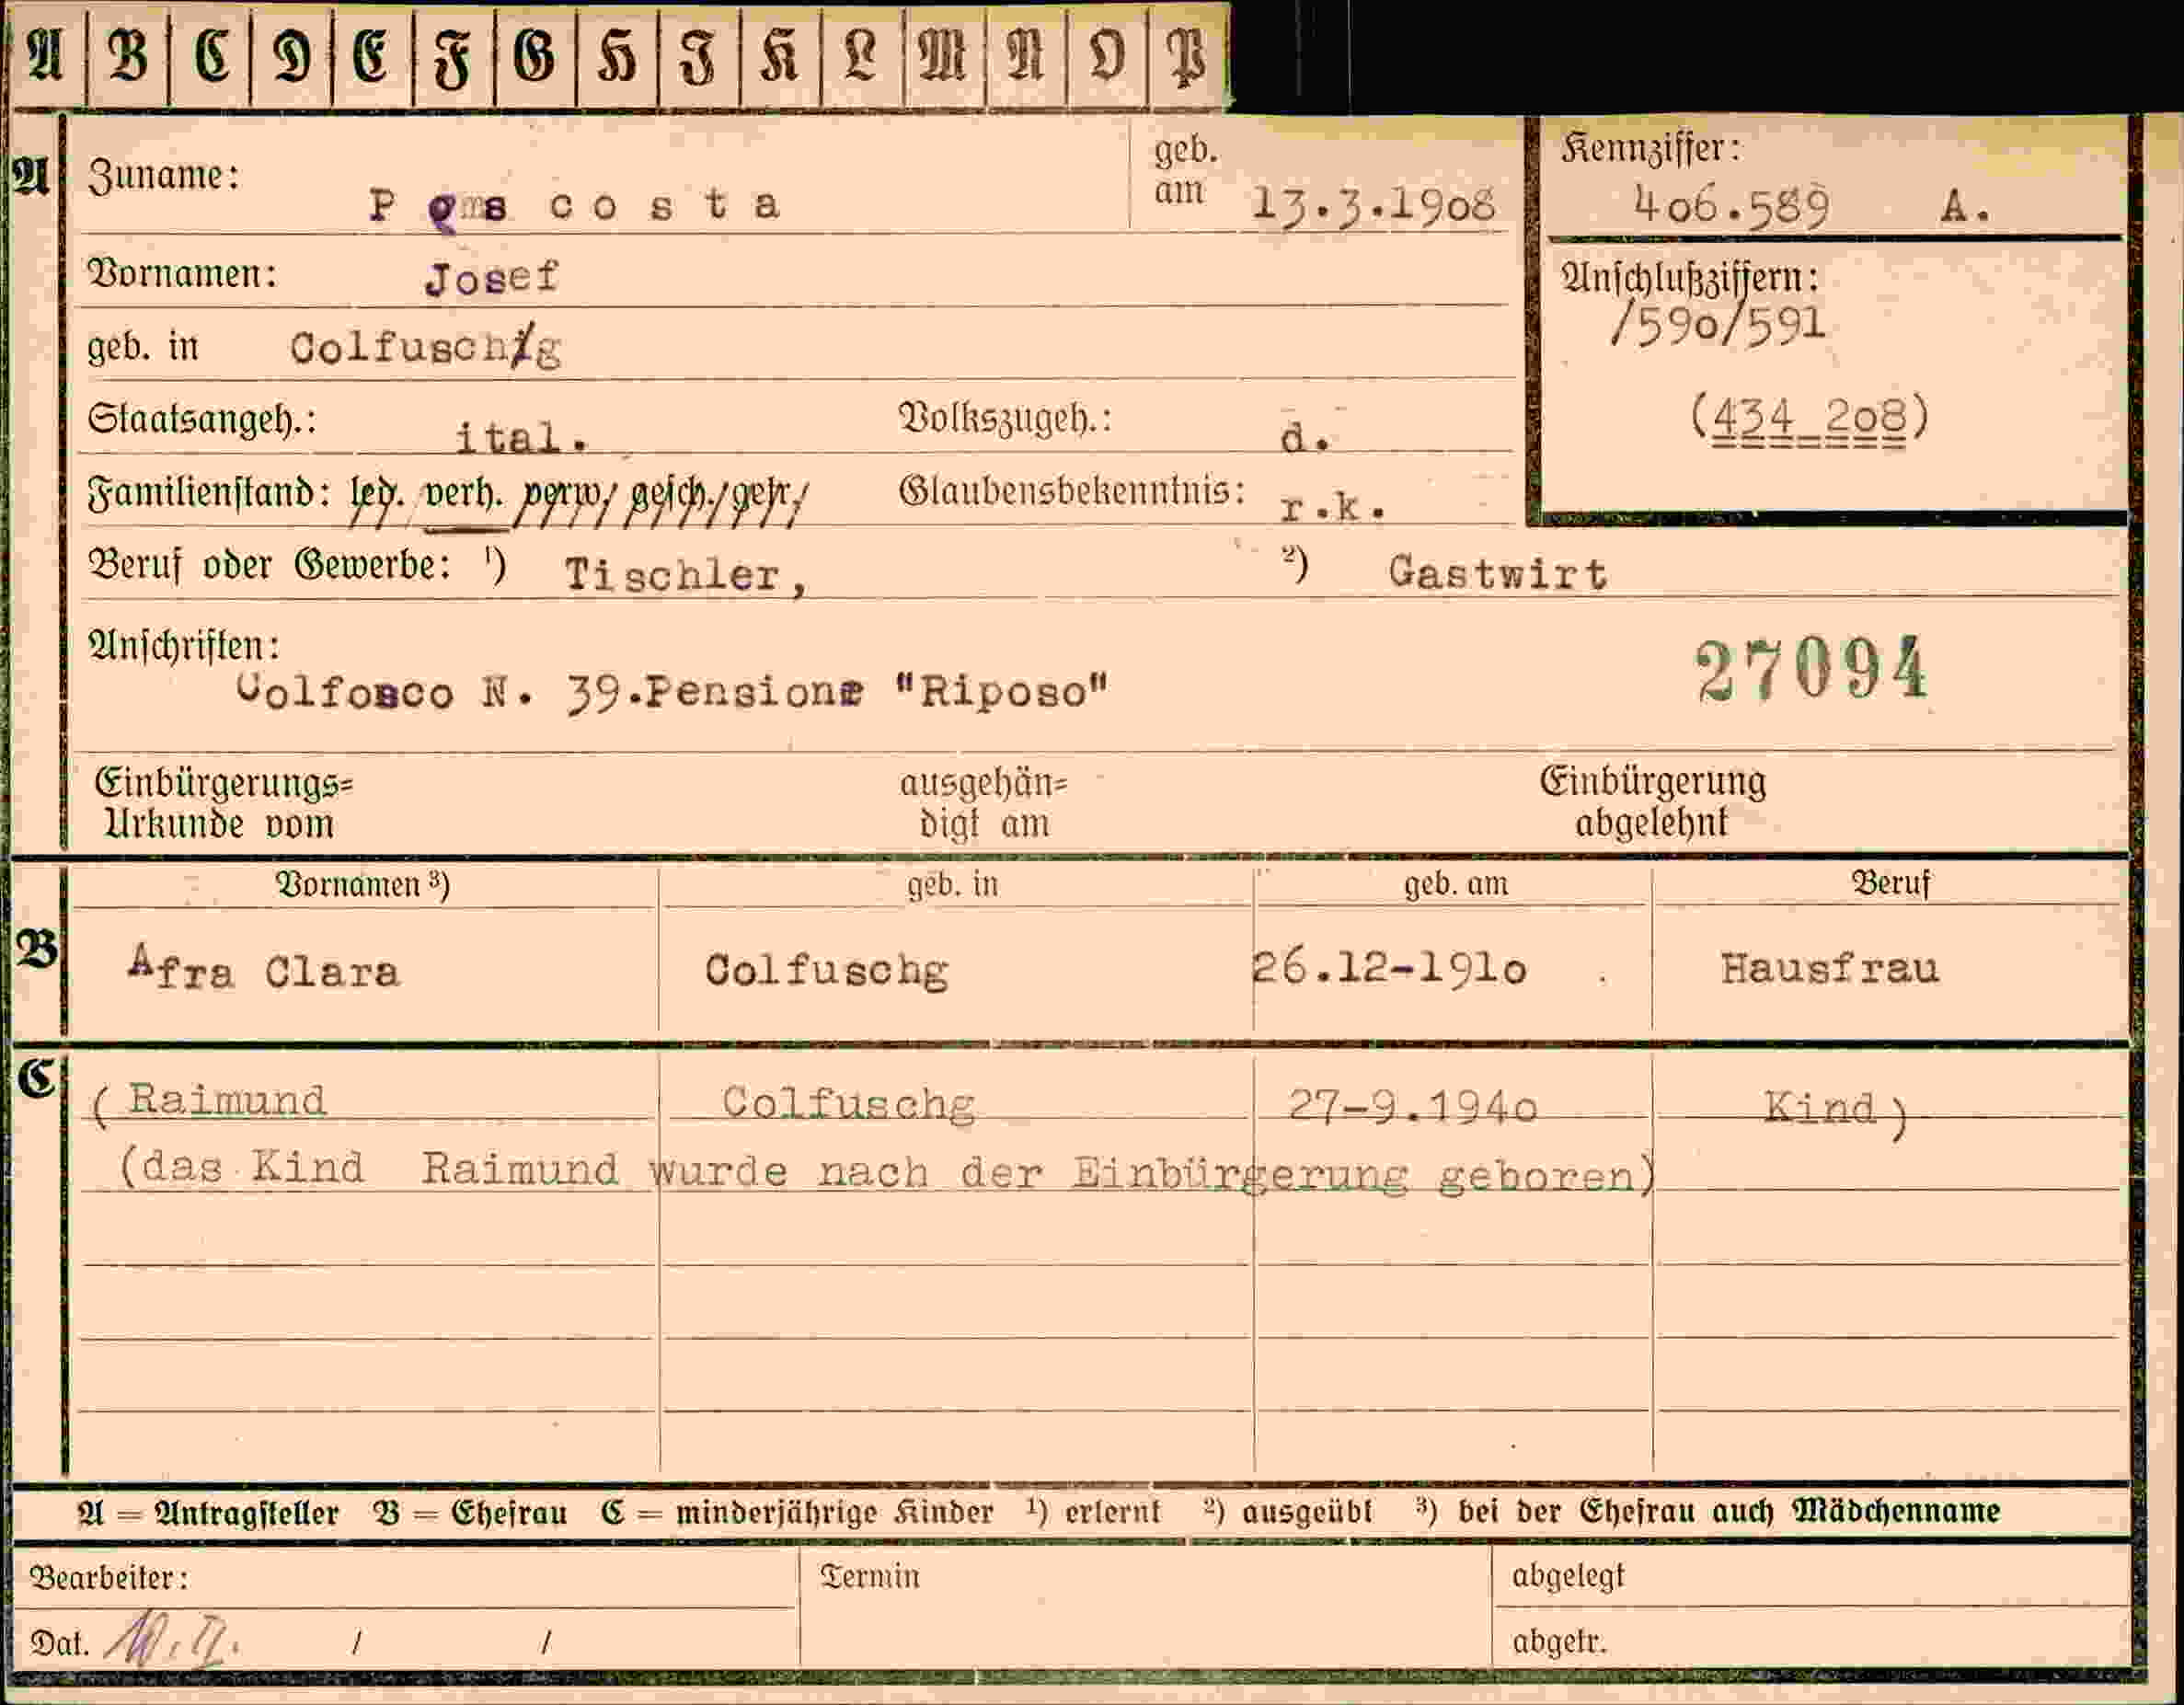Select alphabet tab G in the top strip
Viewport: 2184px width, 1705px height.
point(536,55)
